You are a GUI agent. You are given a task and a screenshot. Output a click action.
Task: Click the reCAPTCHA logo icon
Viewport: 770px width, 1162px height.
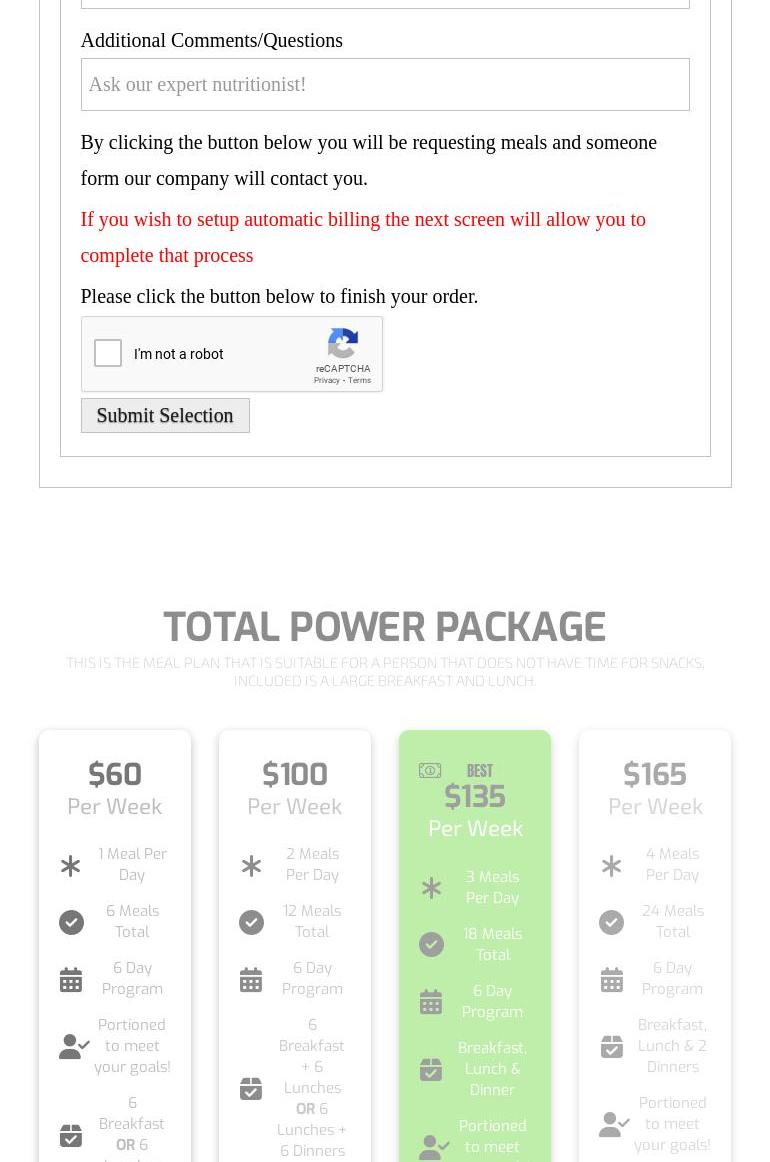click(343, 344)
